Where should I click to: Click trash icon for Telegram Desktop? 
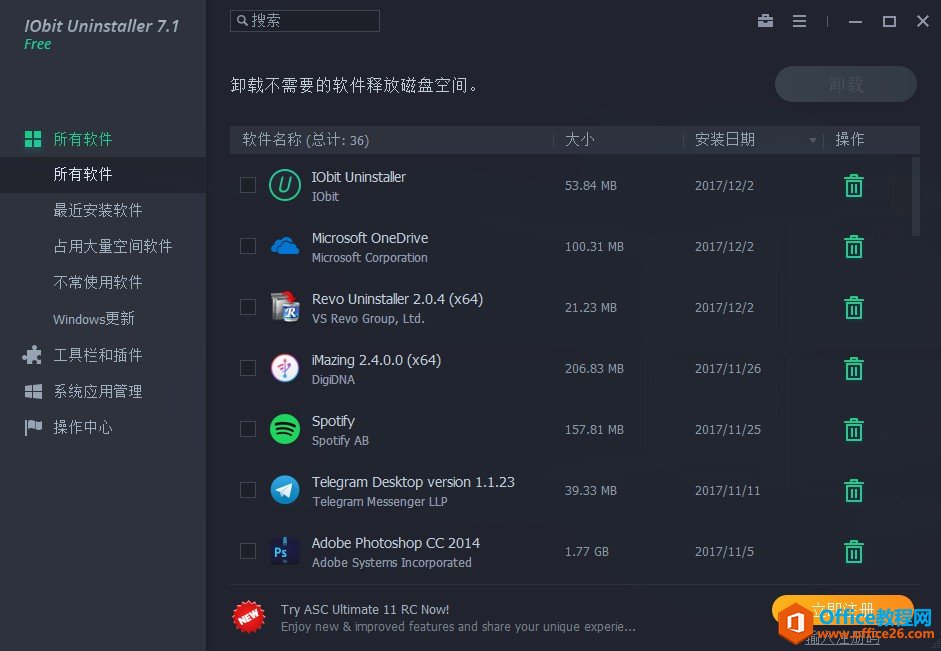[x=853, y=490]
